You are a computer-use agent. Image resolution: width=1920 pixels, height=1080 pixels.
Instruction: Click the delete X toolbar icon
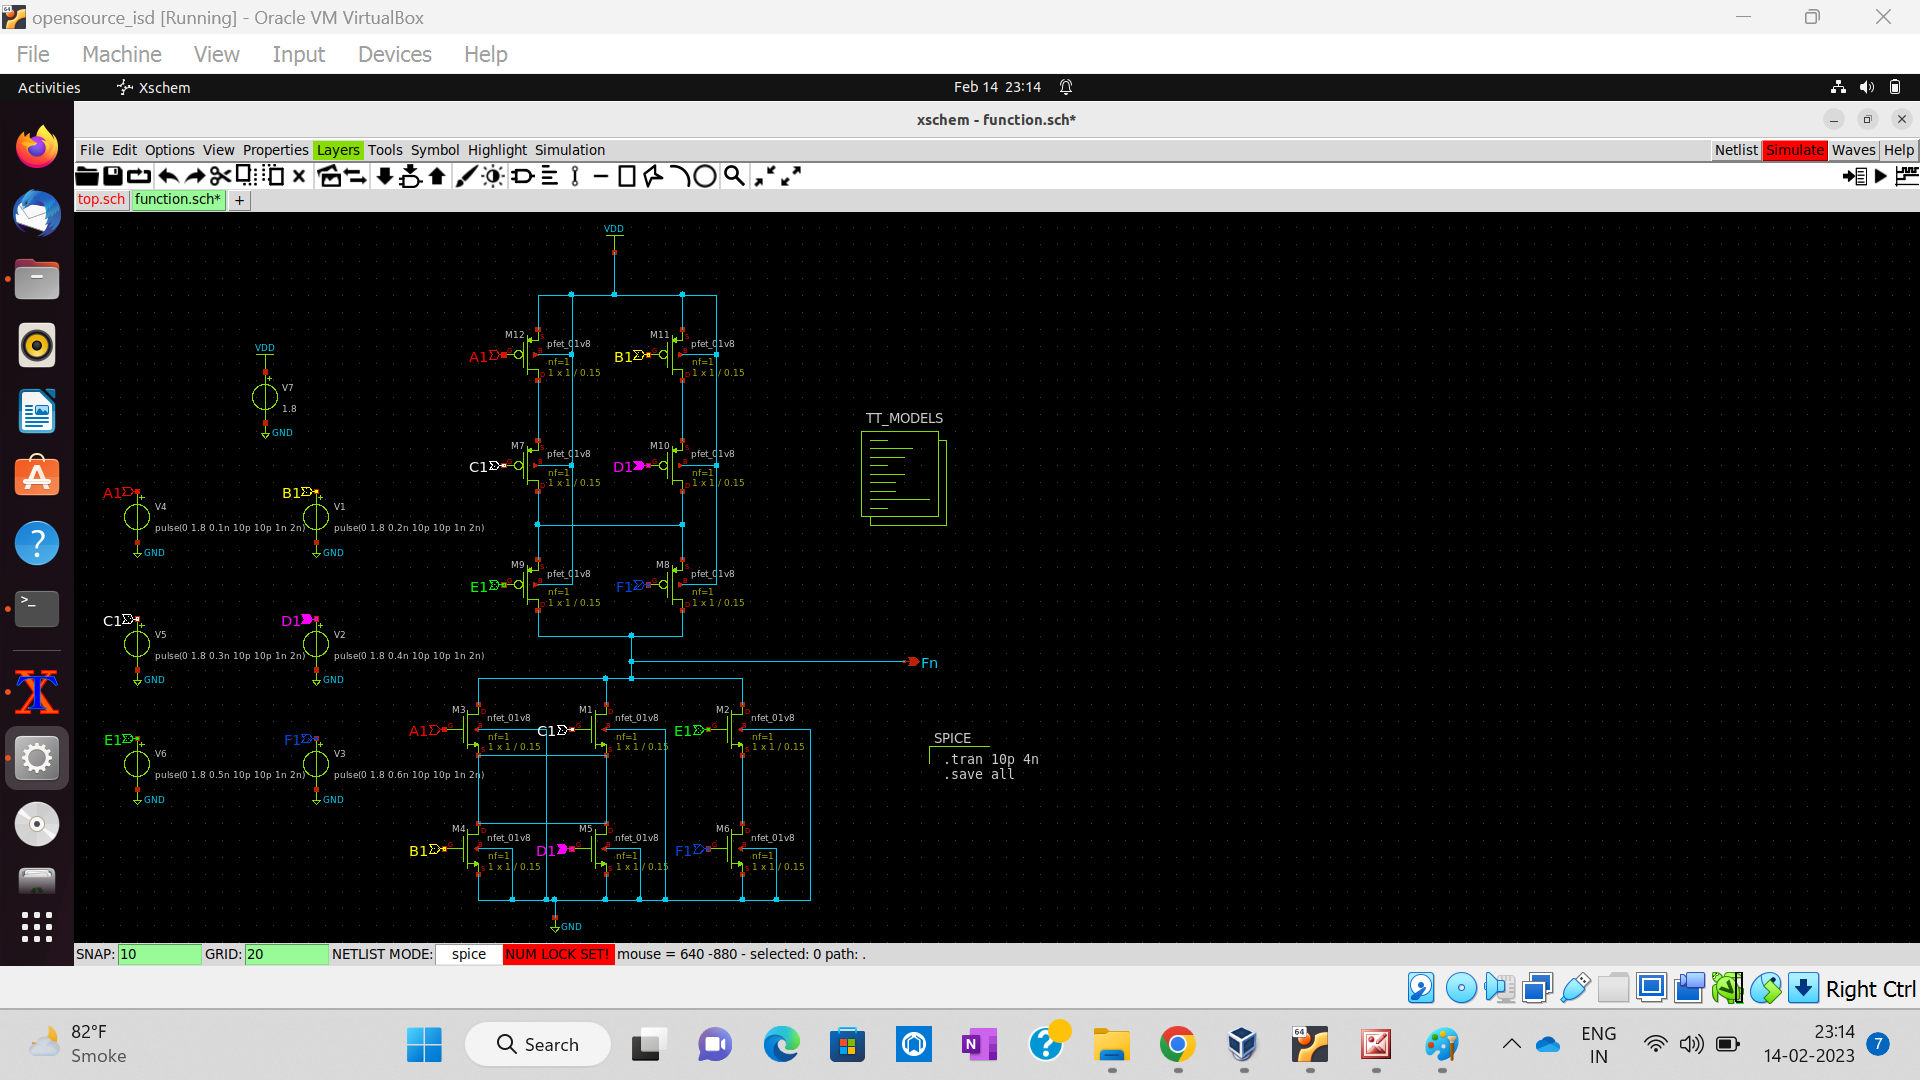coord(299,177)
